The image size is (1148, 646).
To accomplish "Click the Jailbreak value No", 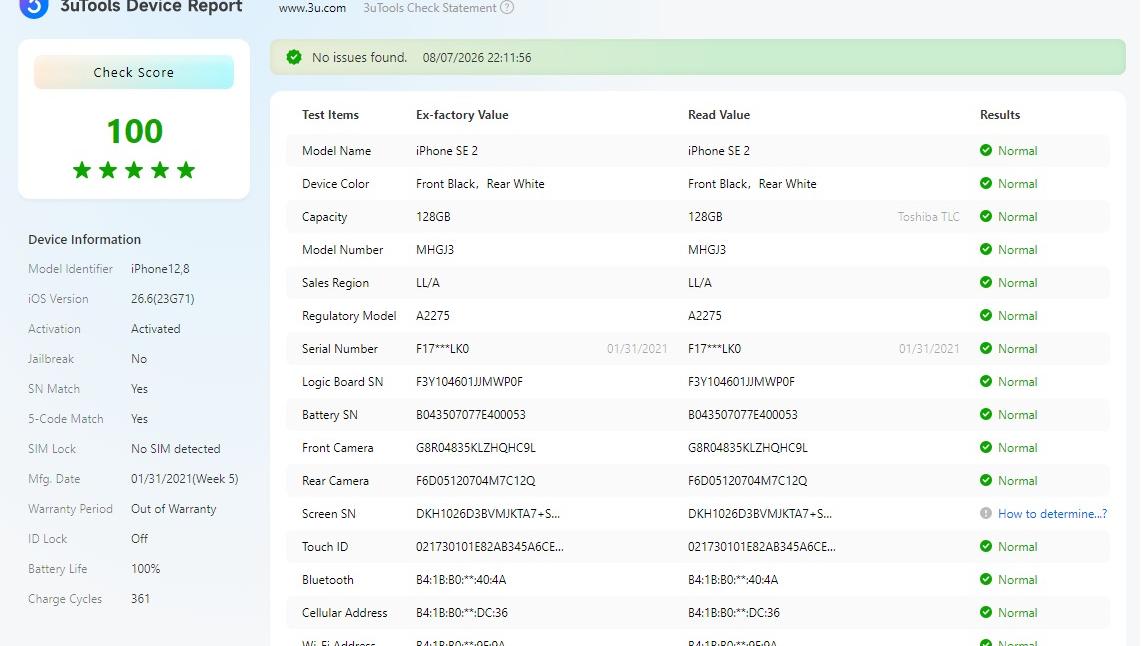I will [139, 359].
